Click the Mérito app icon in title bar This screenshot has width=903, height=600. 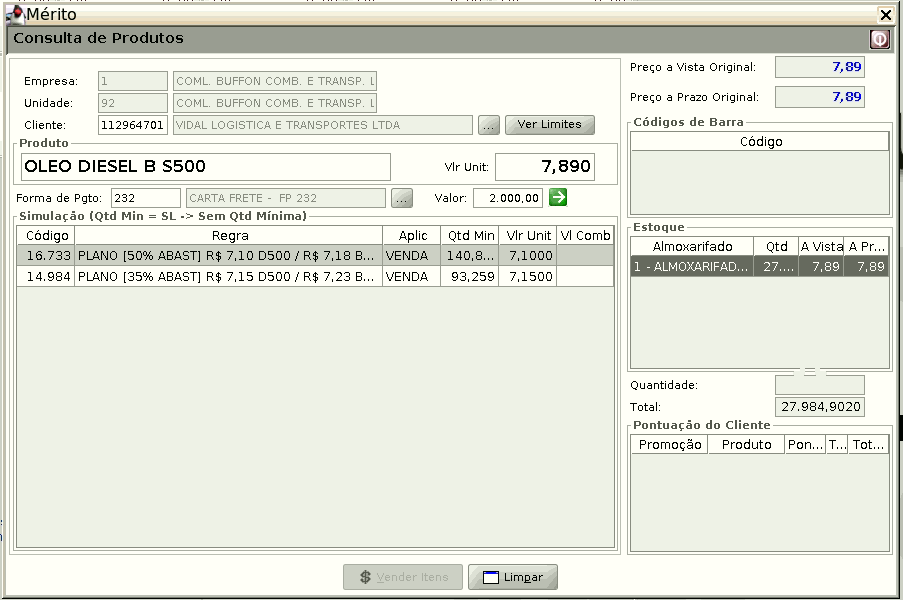14,14
